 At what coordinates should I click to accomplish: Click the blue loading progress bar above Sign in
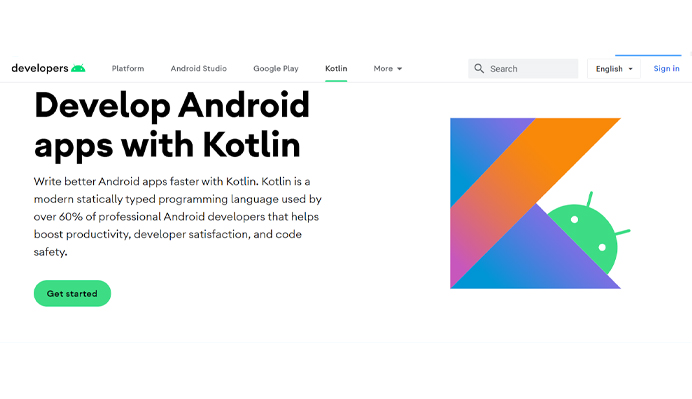(x=648, y=55)
